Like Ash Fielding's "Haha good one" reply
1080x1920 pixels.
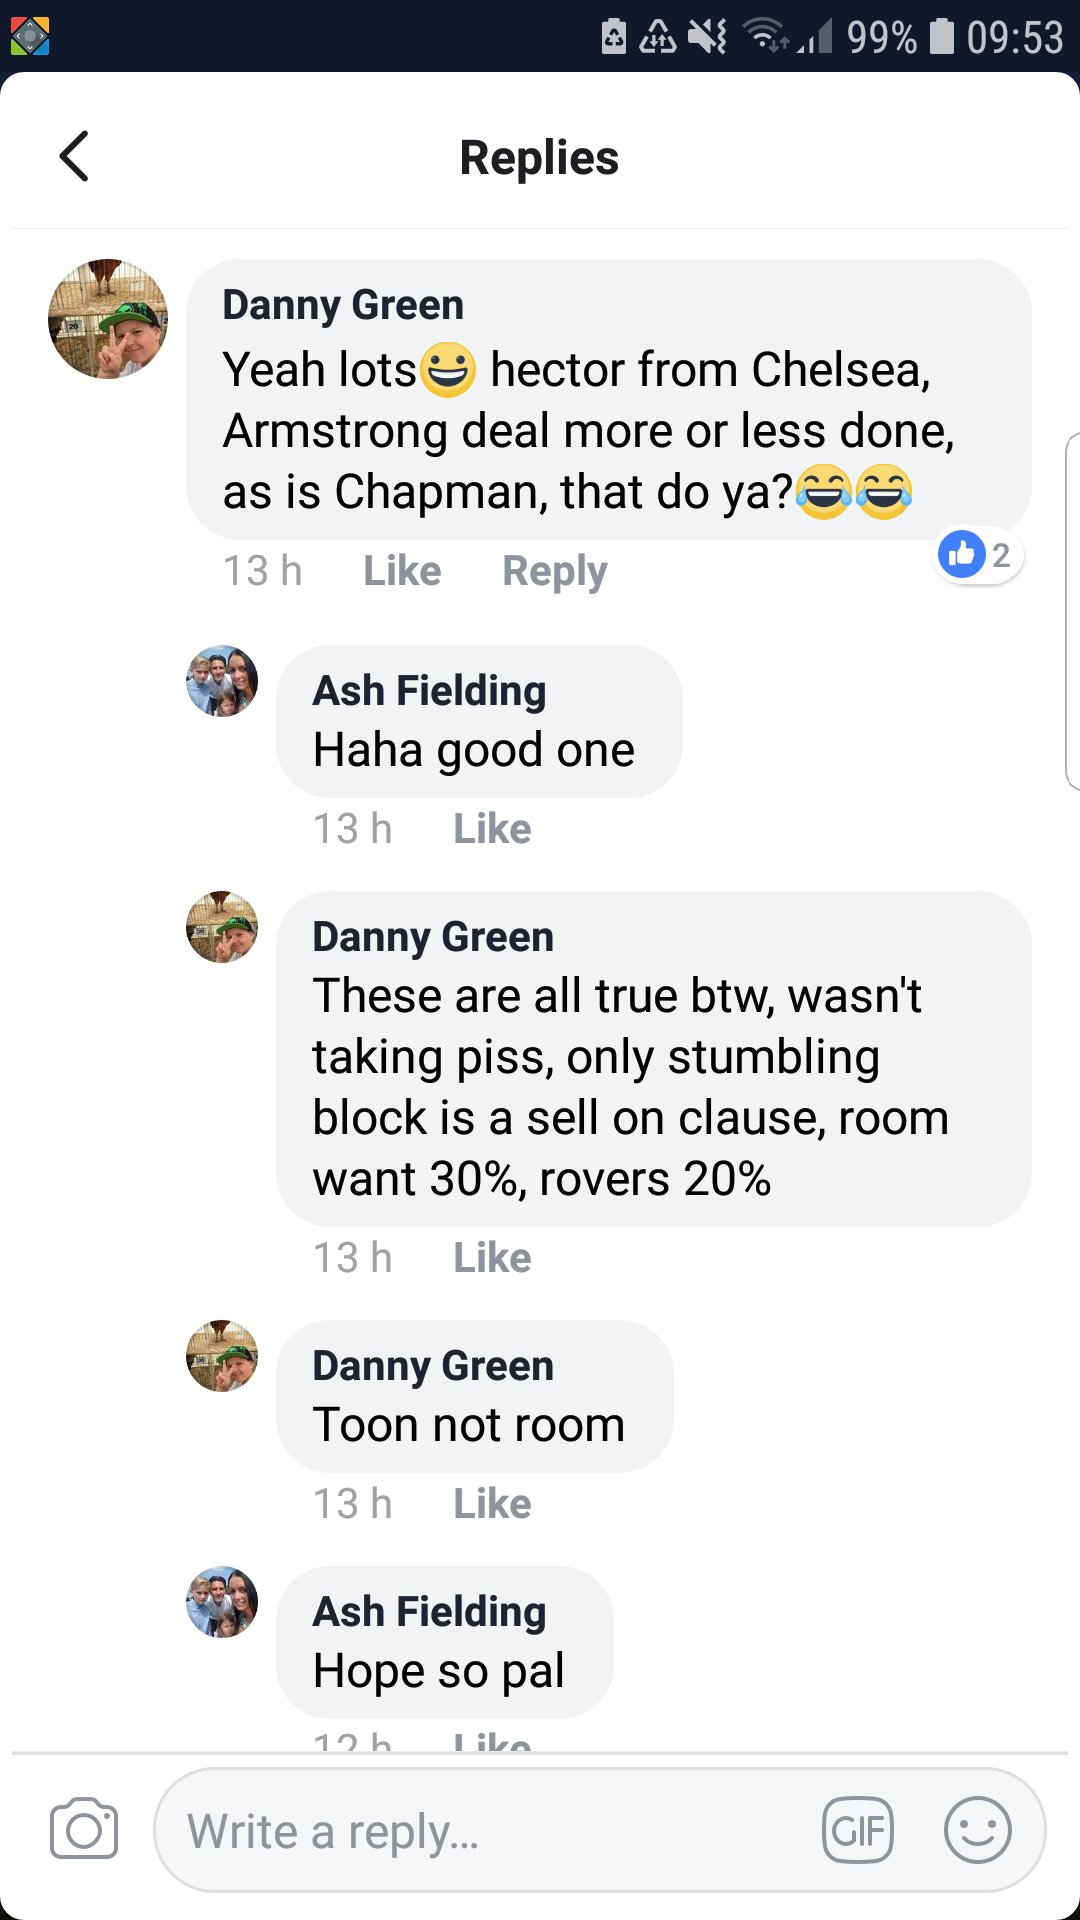(x=492, y=829)
